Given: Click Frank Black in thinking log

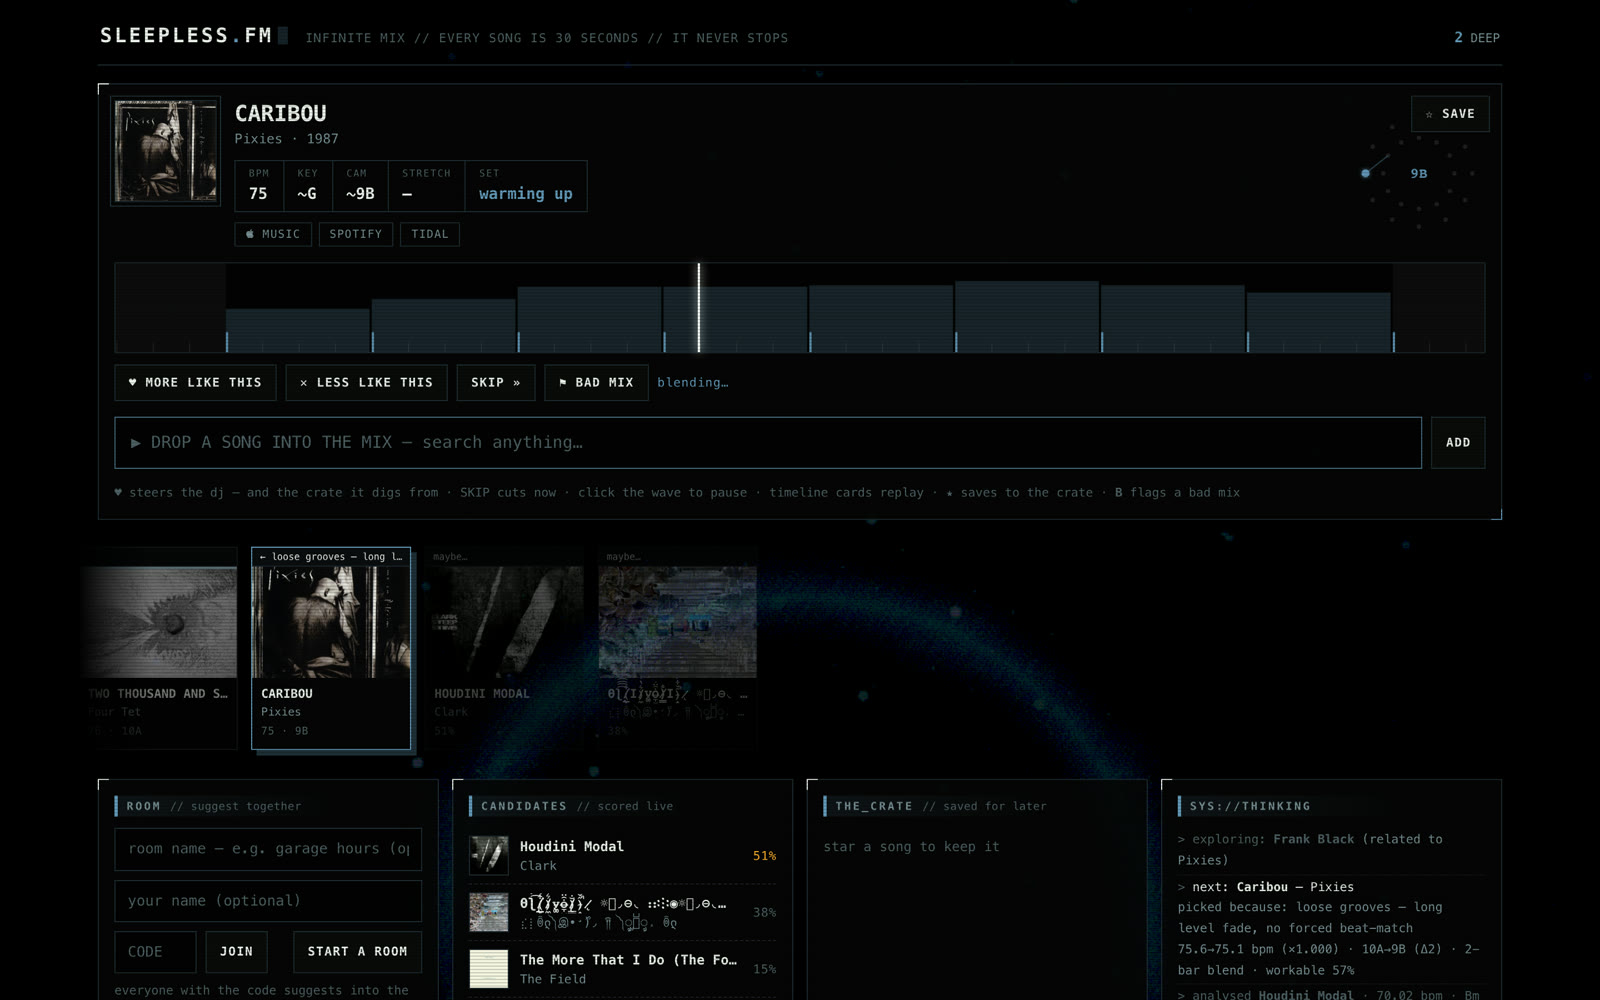Looking at the screenshot, I should (1313, 839).
